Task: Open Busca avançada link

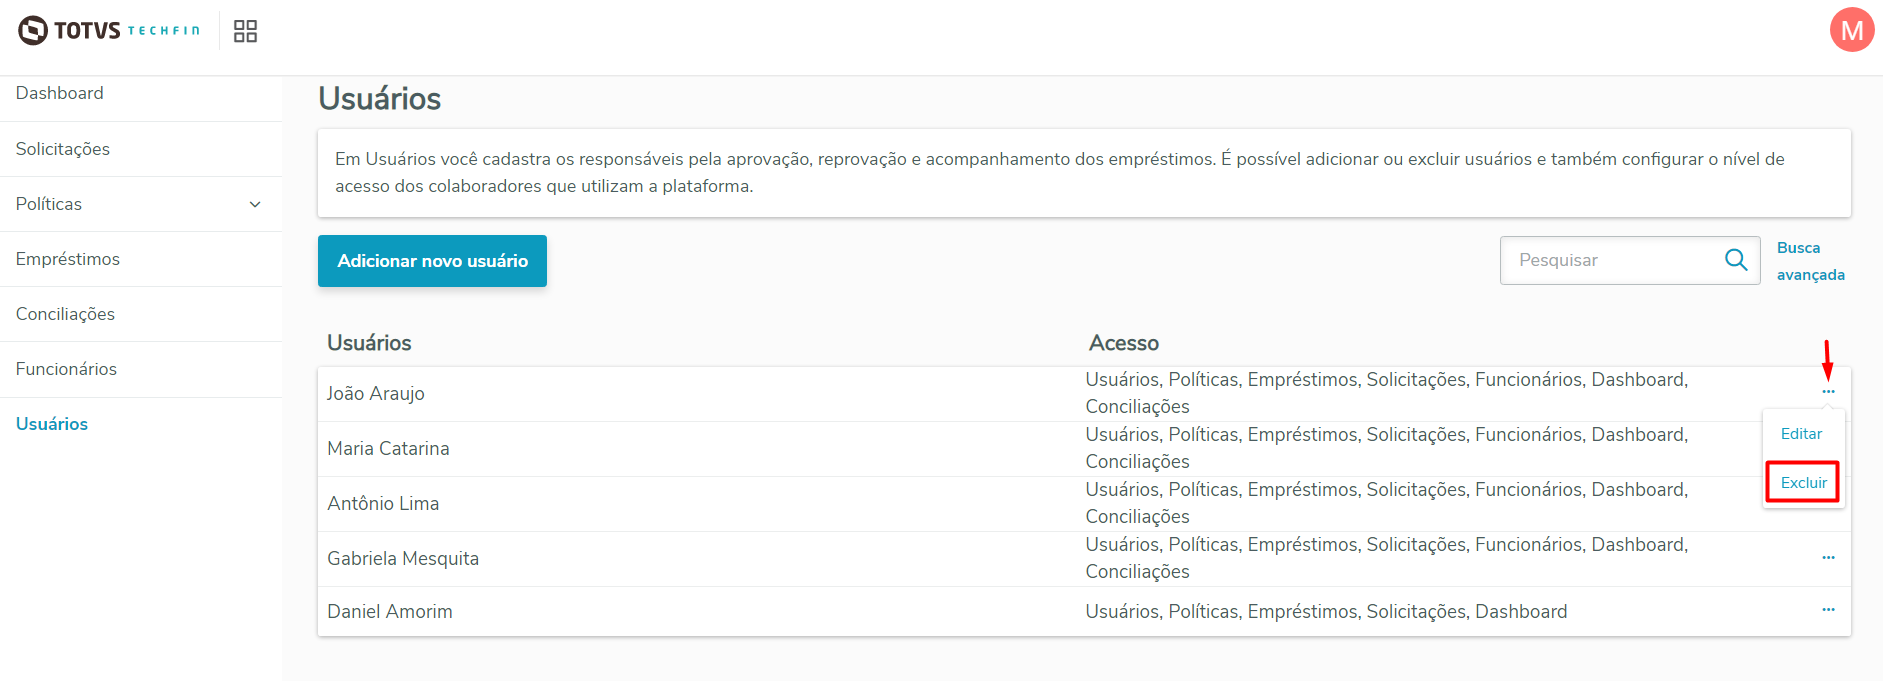Action: [1810, 261]
